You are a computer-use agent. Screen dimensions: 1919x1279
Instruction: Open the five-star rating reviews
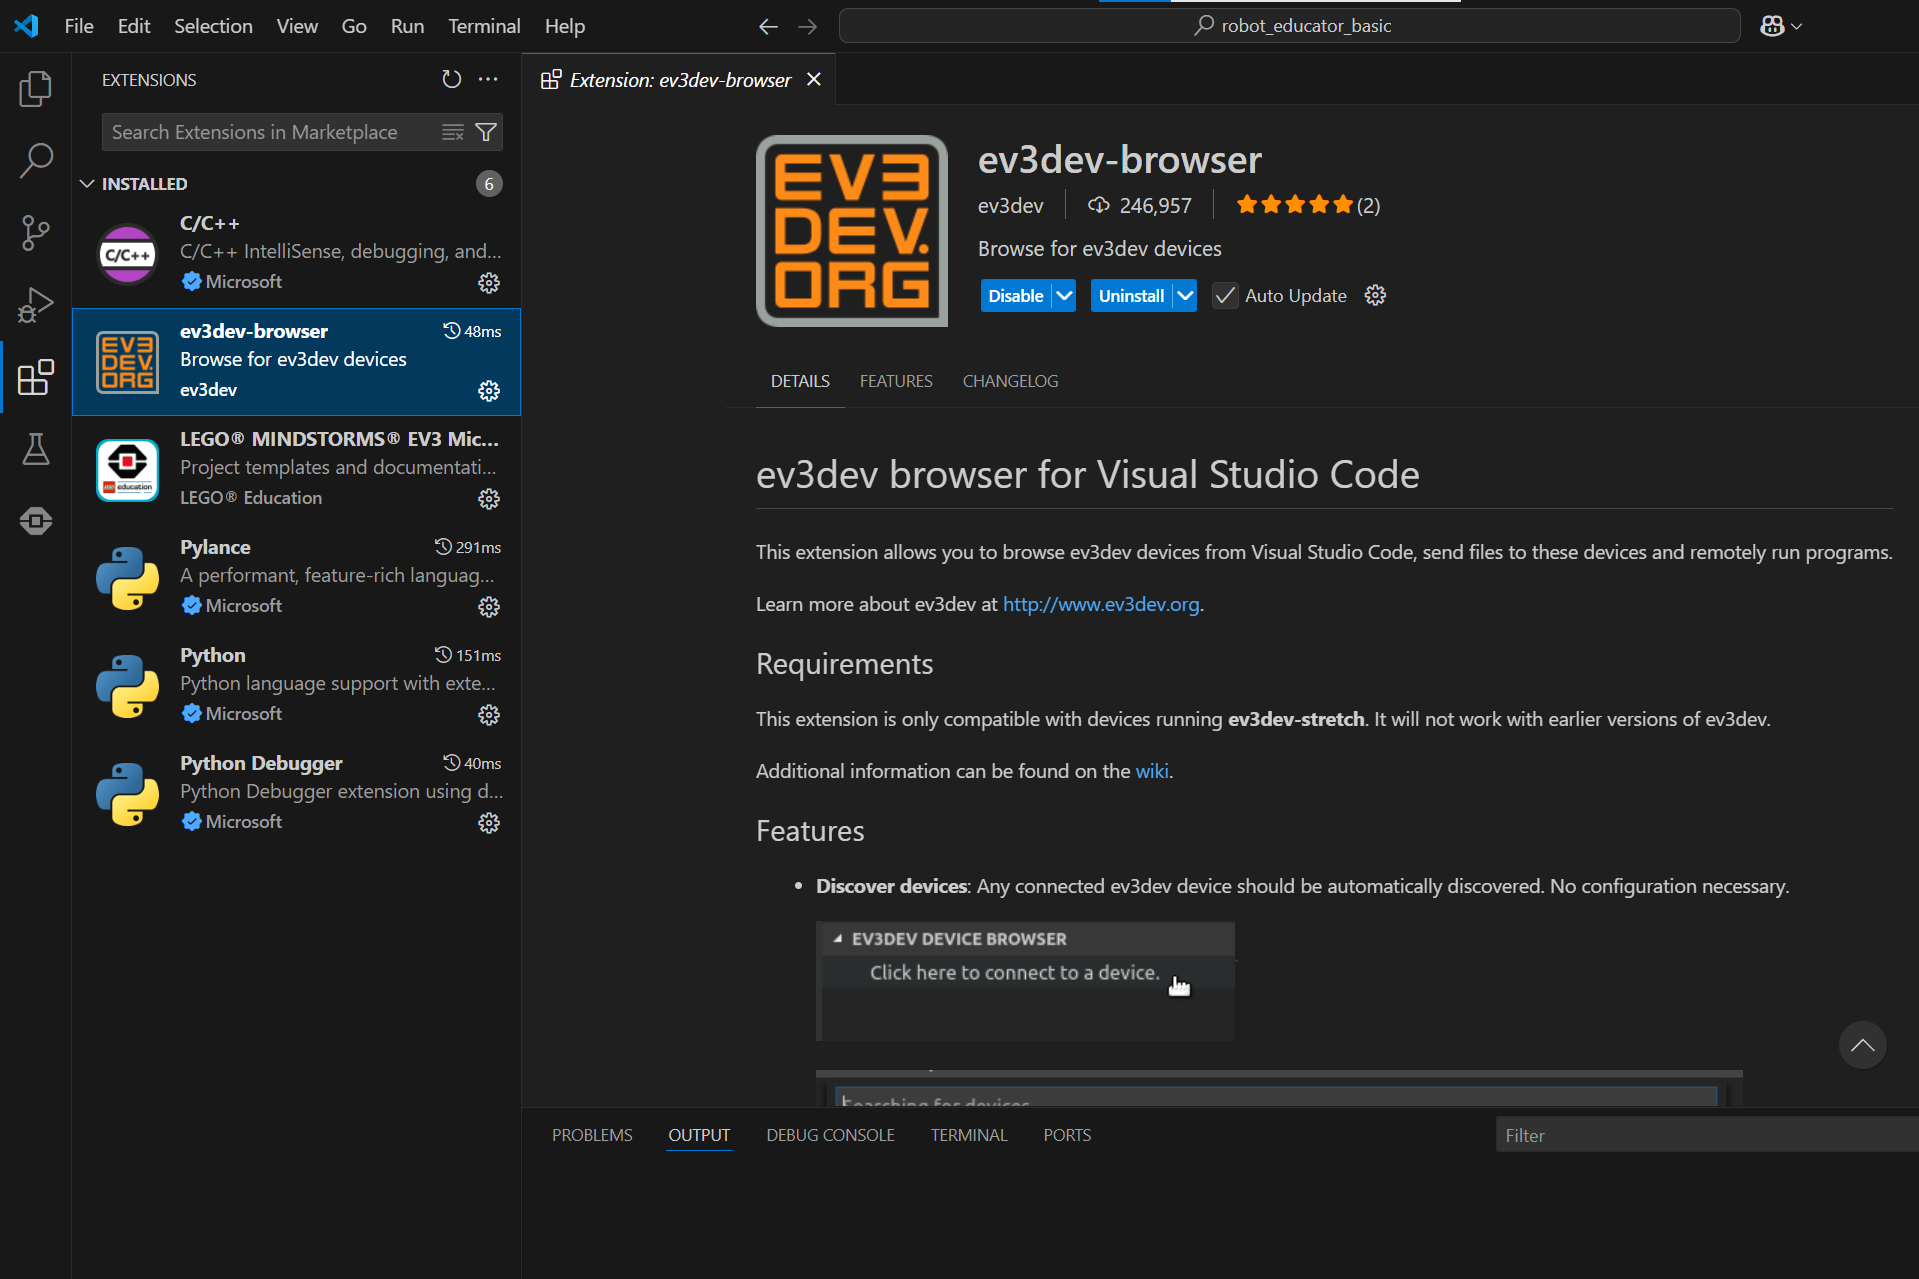tap(1308, 205)
